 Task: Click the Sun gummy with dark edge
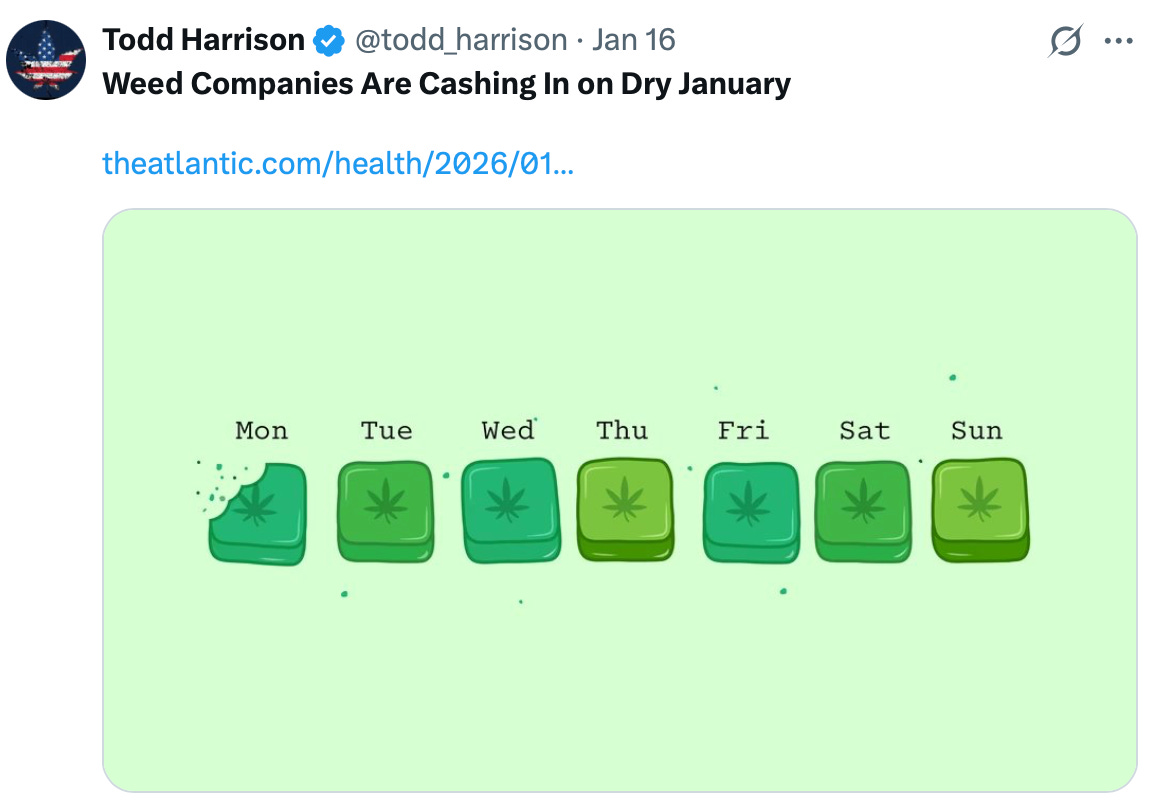pos(979,510)
